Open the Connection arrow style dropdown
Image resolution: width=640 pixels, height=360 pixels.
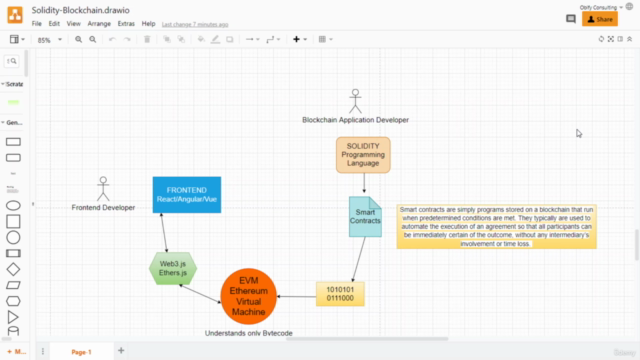coord(252,39)
